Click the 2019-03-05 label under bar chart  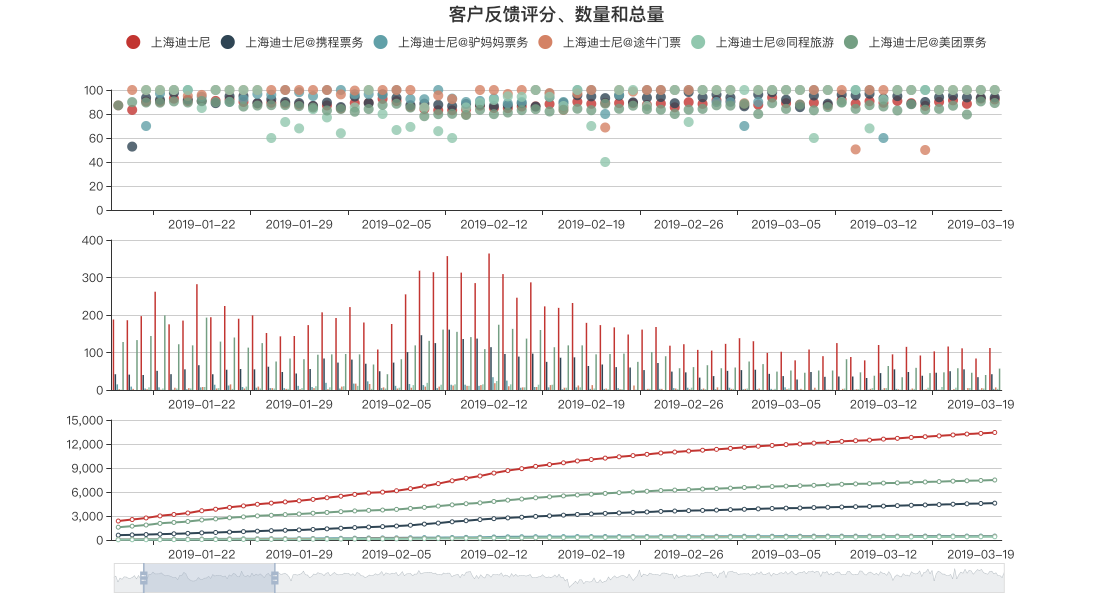pyautogui.click(x=786, y=404)
